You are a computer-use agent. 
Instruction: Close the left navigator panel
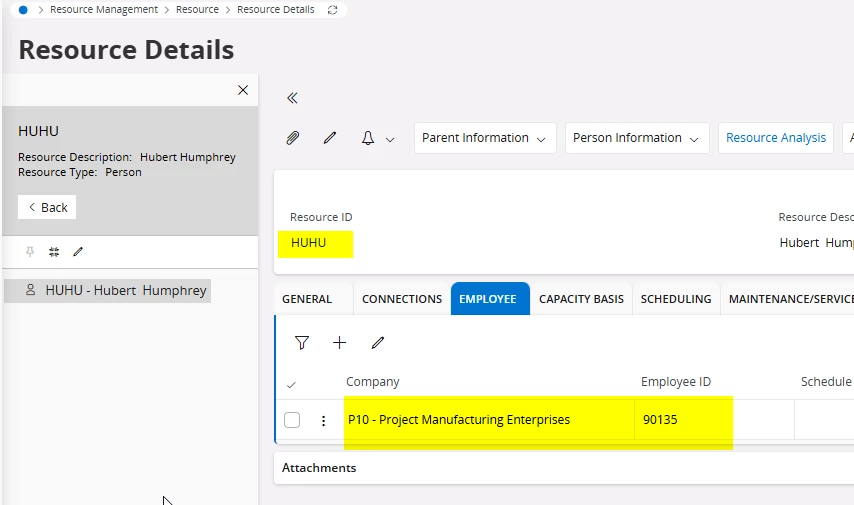click(x=243, y=90)
